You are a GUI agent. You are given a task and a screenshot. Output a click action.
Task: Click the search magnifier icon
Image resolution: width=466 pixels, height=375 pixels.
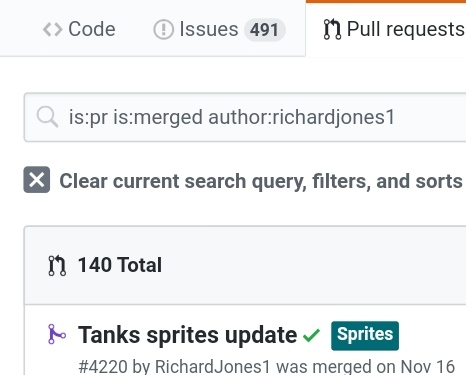point(47,117)
